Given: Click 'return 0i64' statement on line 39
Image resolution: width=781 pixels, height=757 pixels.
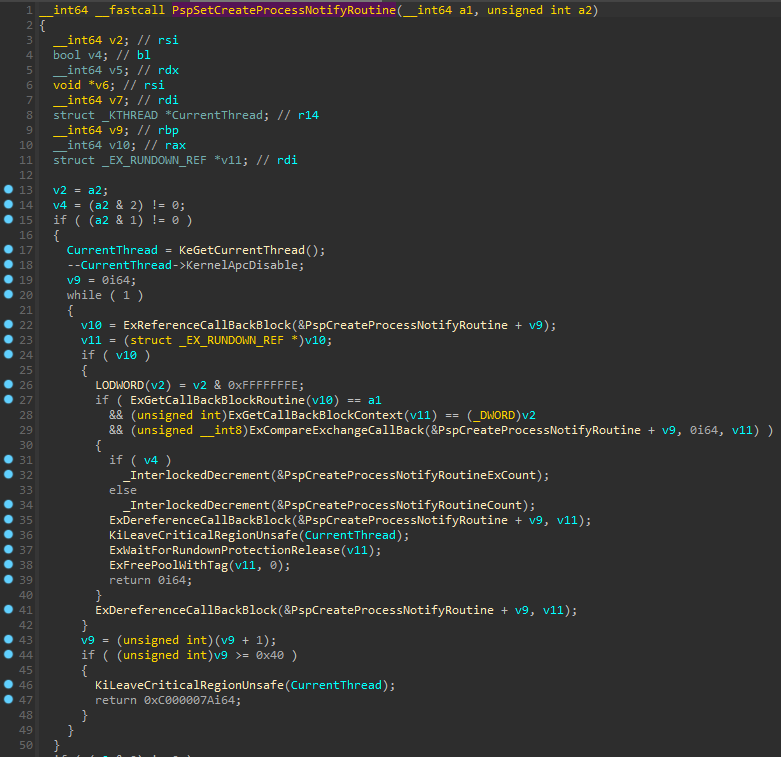Looking at the screenshot, I should [150, 580].
